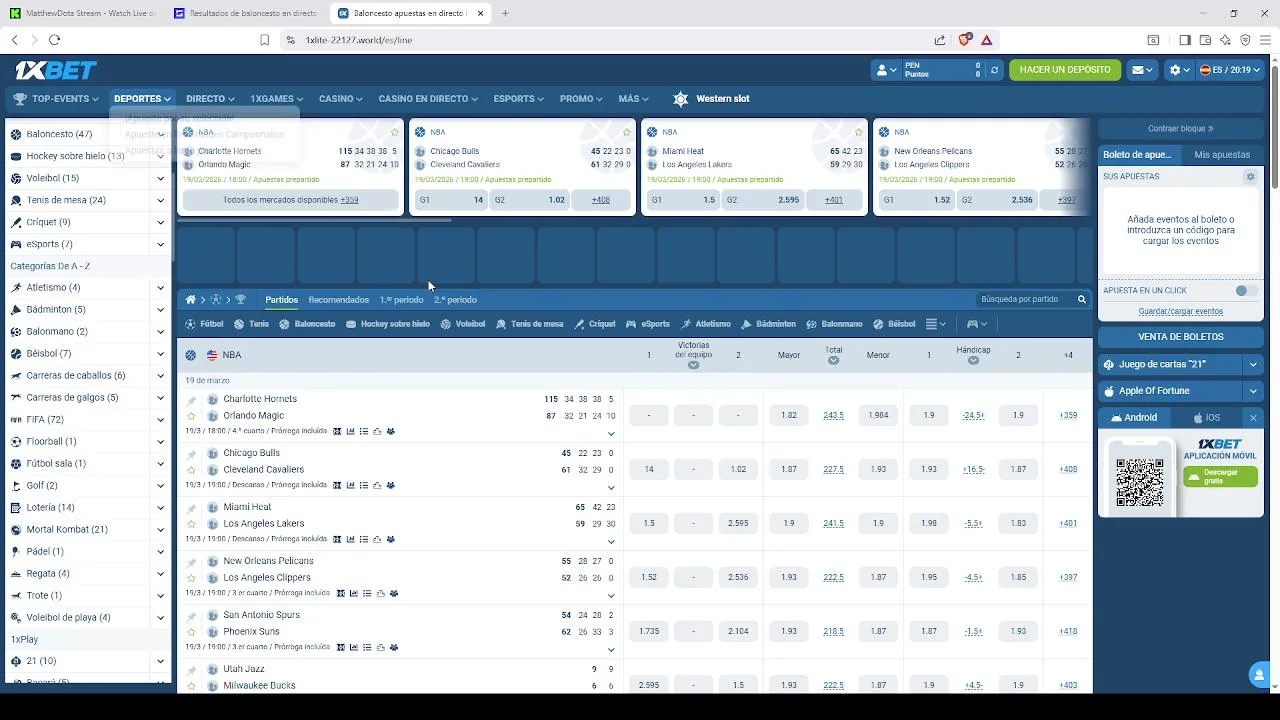Toggle Apuesta en un click switch

(x=1246, y=291)
